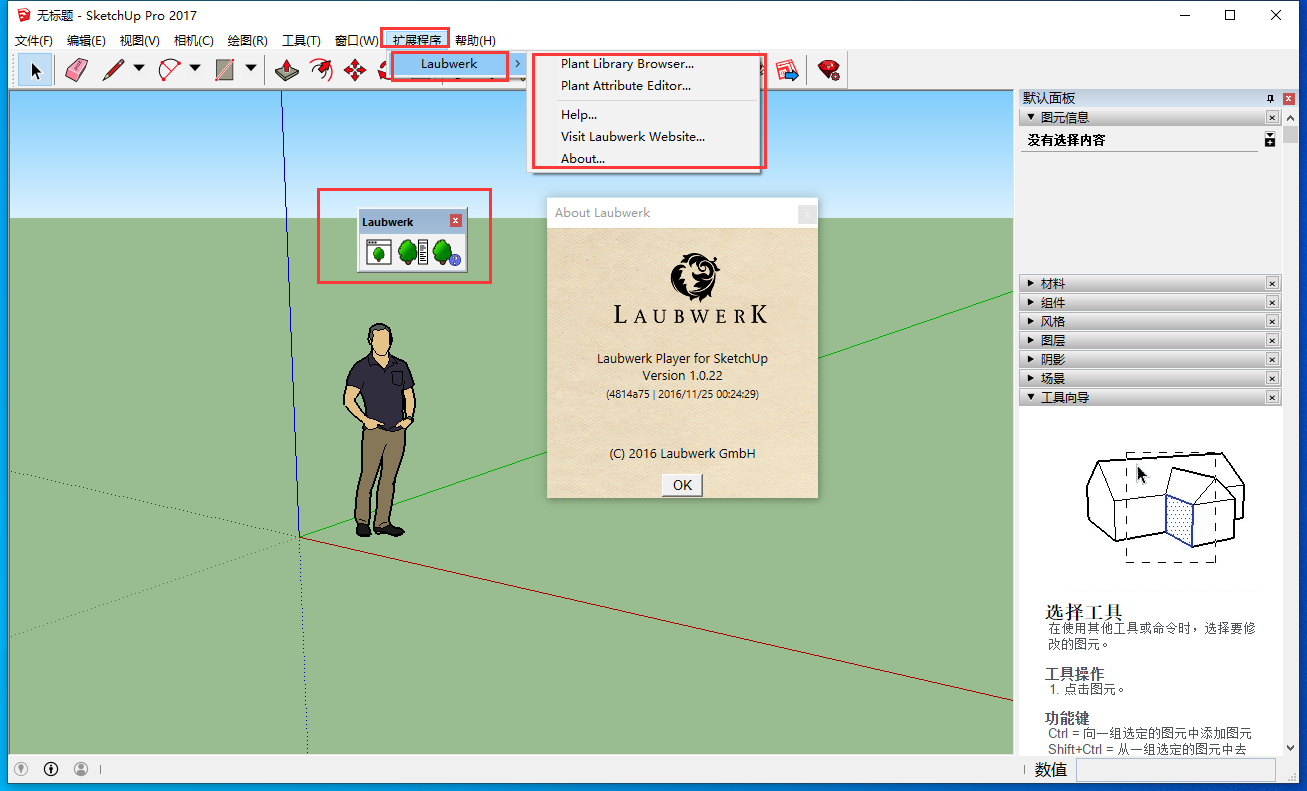Open line tool dropdown arrow
The height and width of the screenshot is (791, 1307).
139,70
